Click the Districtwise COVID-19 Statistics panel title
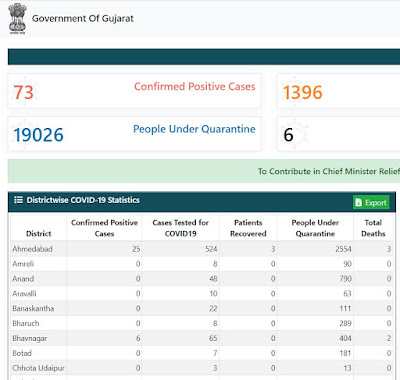Screen dimensions: 400x380 [83, 200]
